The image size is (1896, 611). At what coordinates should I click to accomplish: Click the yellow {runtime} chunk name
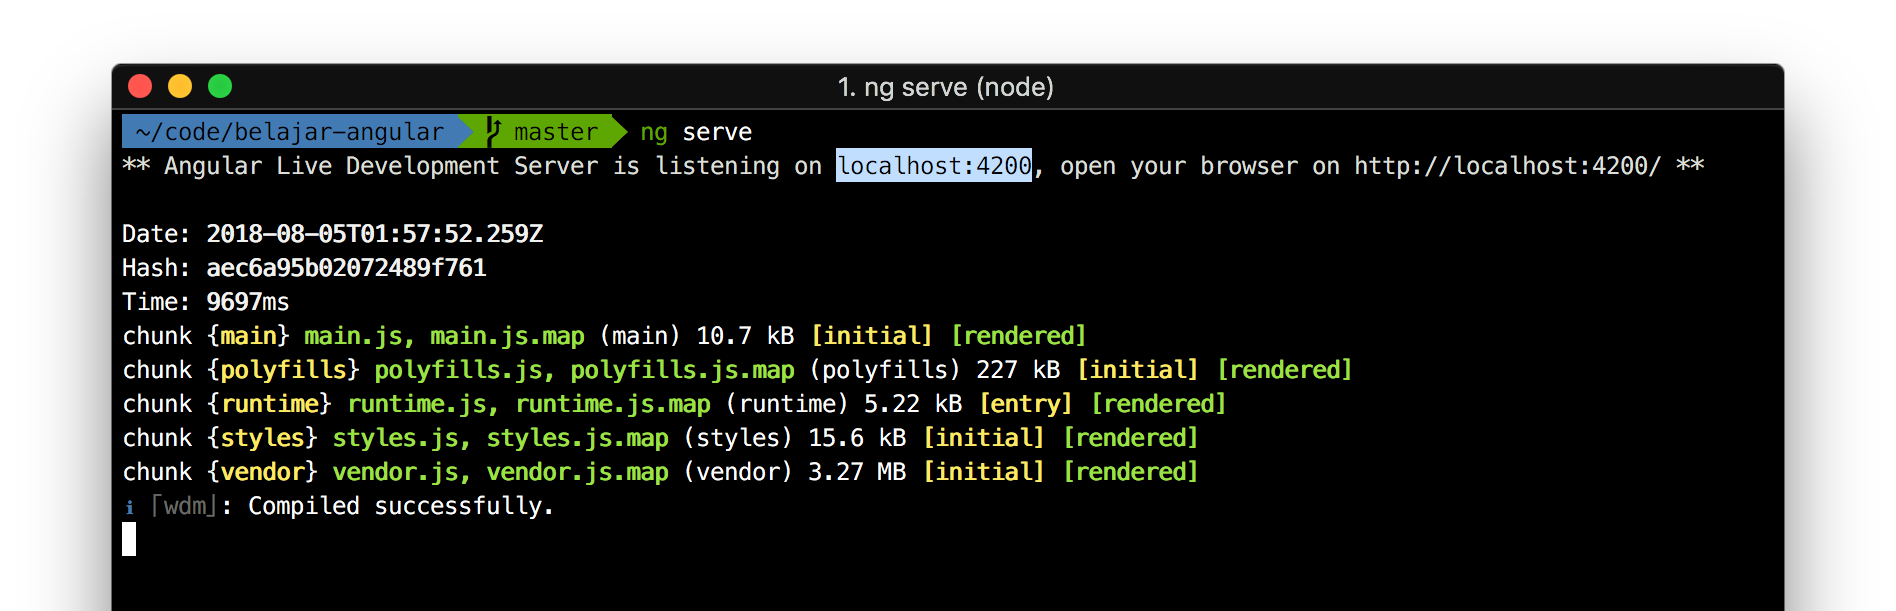coord(269,404)
